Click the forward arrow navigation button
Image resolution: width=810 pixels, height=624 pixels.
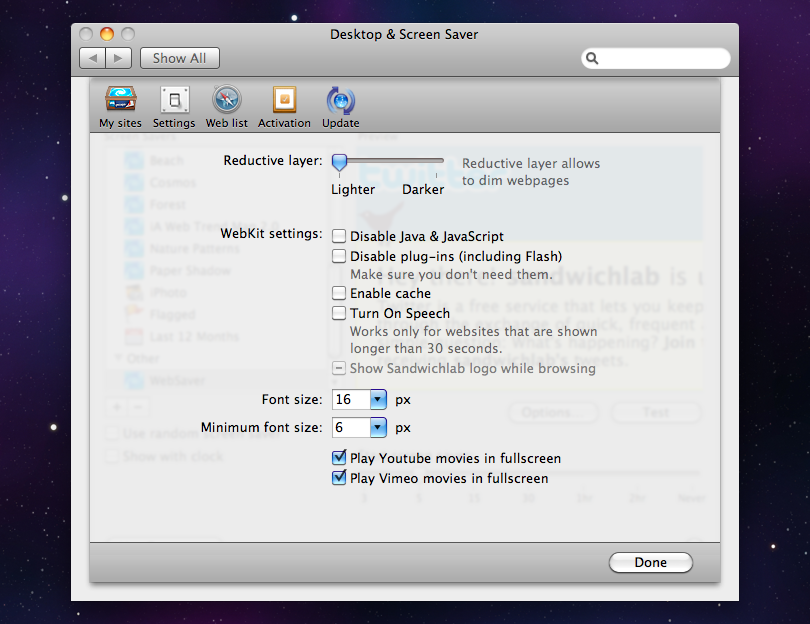click(118, 59)
